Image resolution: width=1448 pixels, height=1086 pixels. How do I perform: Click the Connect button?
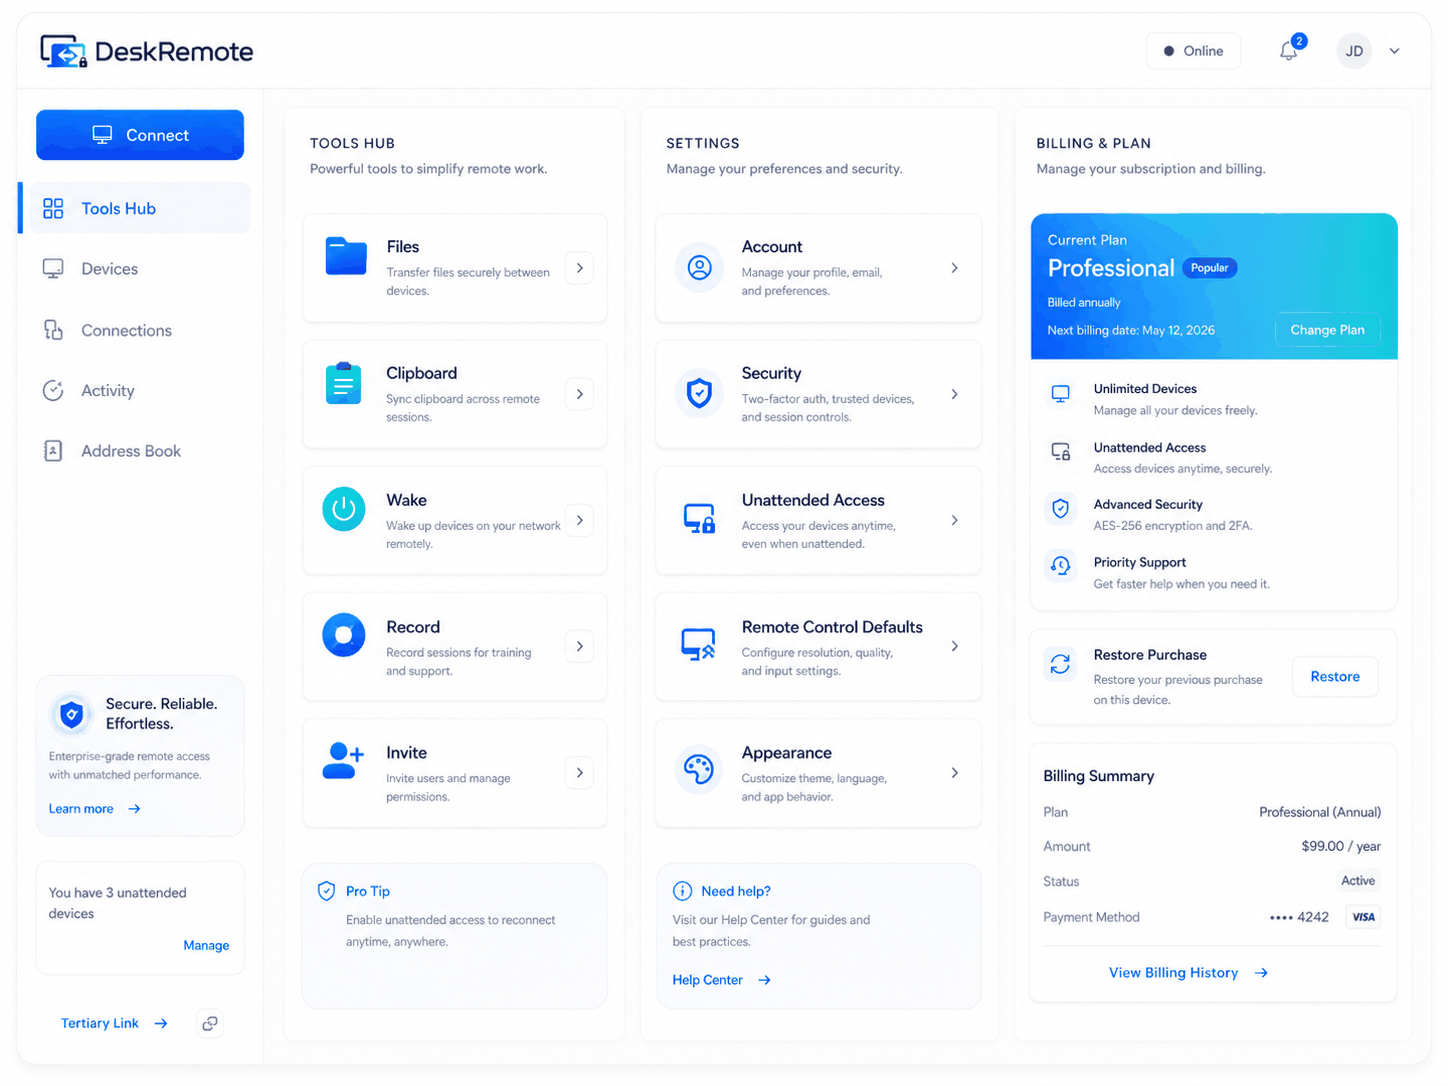click(140, 135)
